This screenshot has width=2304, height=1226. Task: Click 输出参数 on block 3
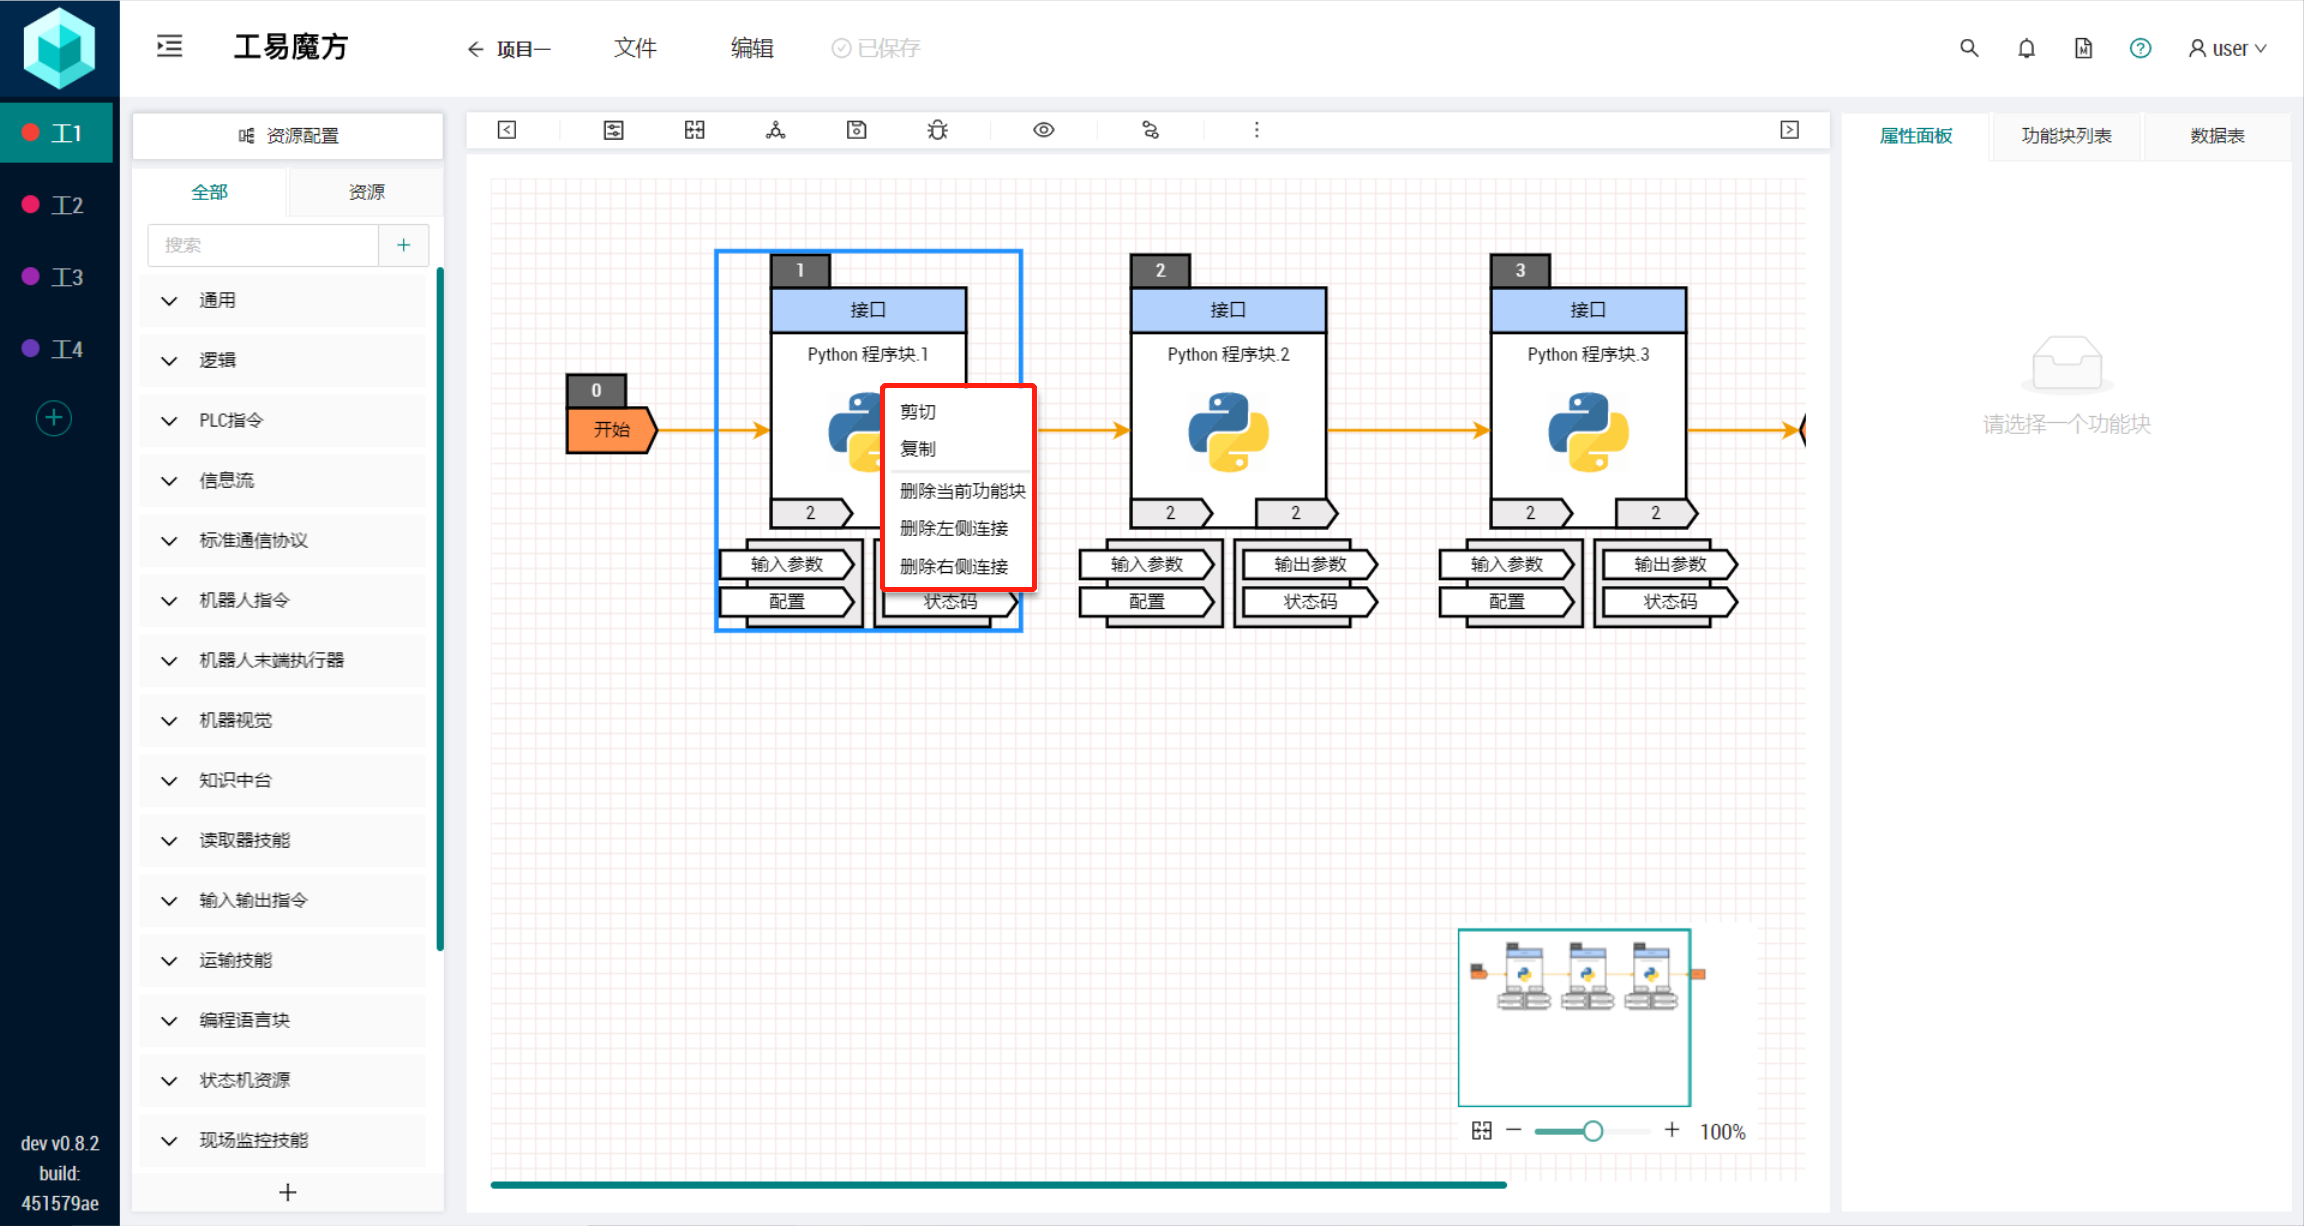tap(1670, 564)
